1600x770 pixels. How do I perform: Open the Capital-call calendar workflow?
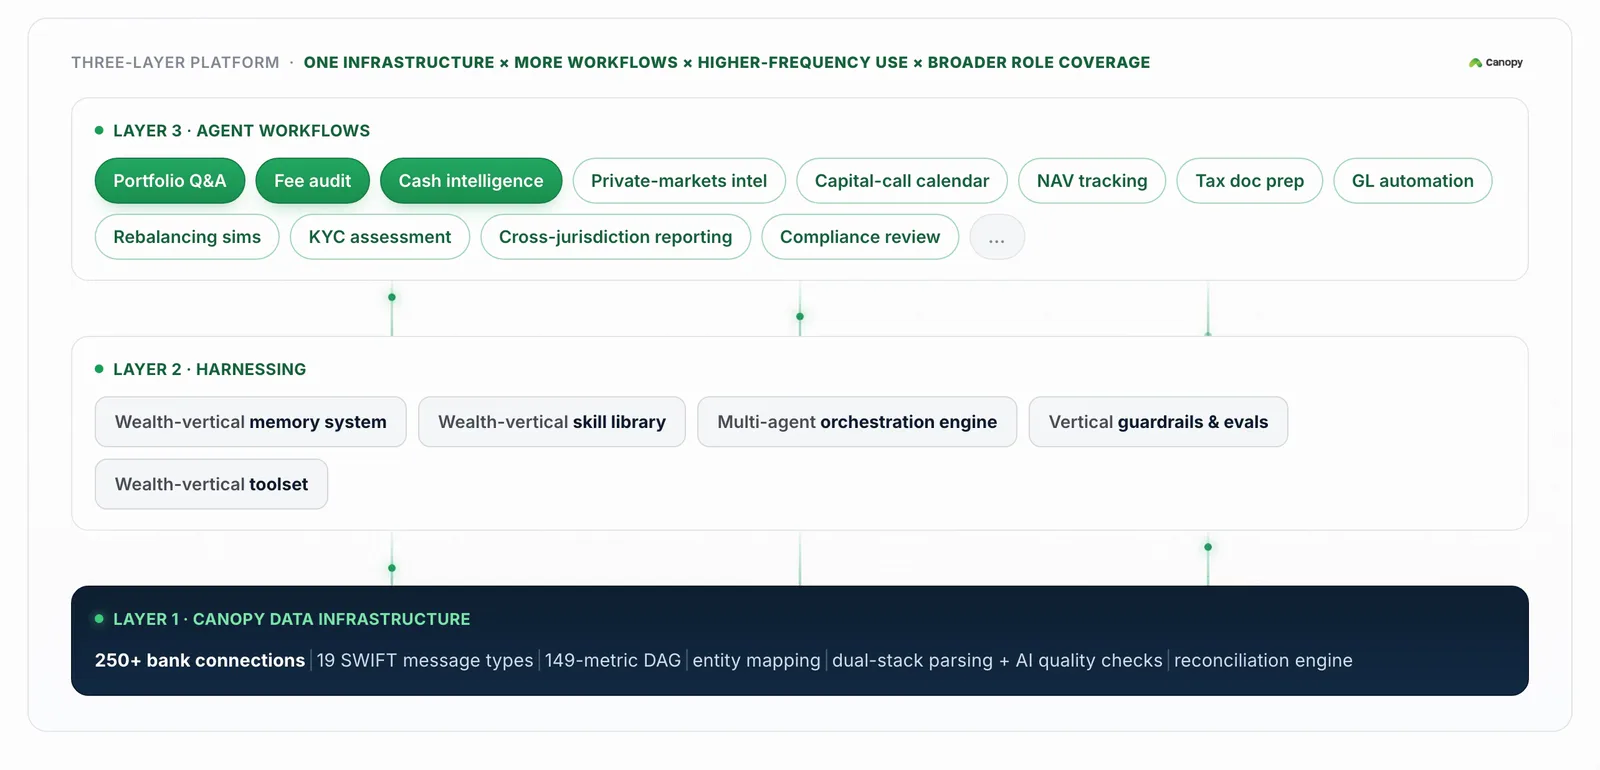coord(902,181)
